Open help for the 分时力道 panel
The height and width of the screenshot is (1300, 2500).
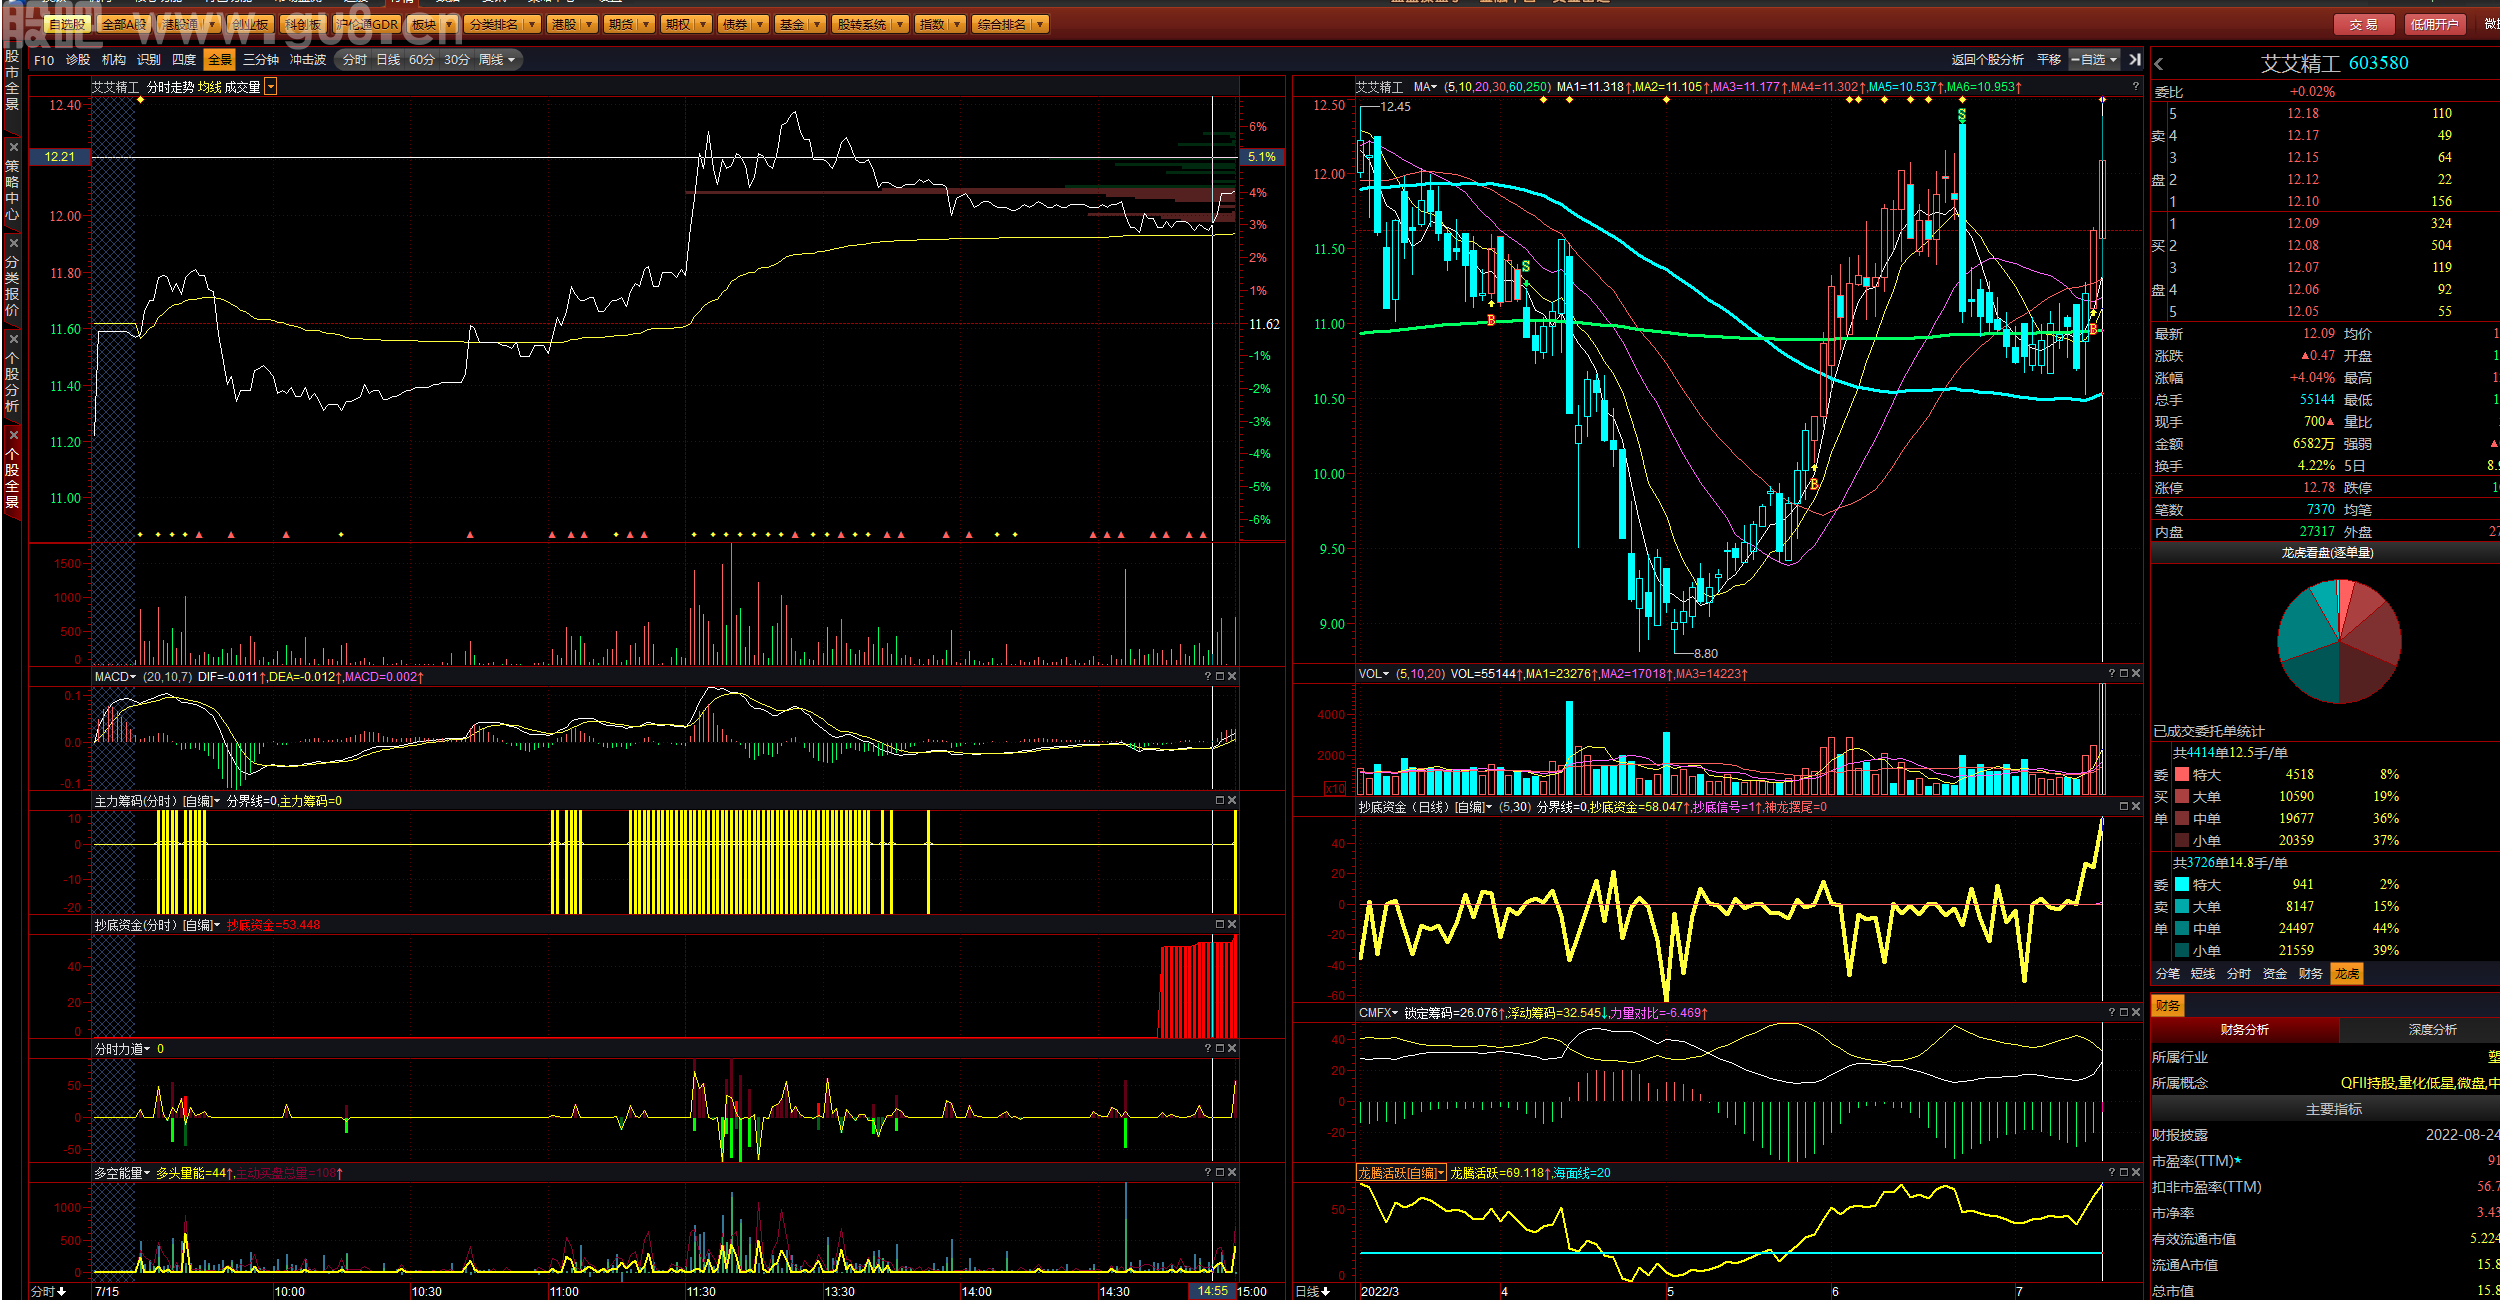pos(1208,1049)
